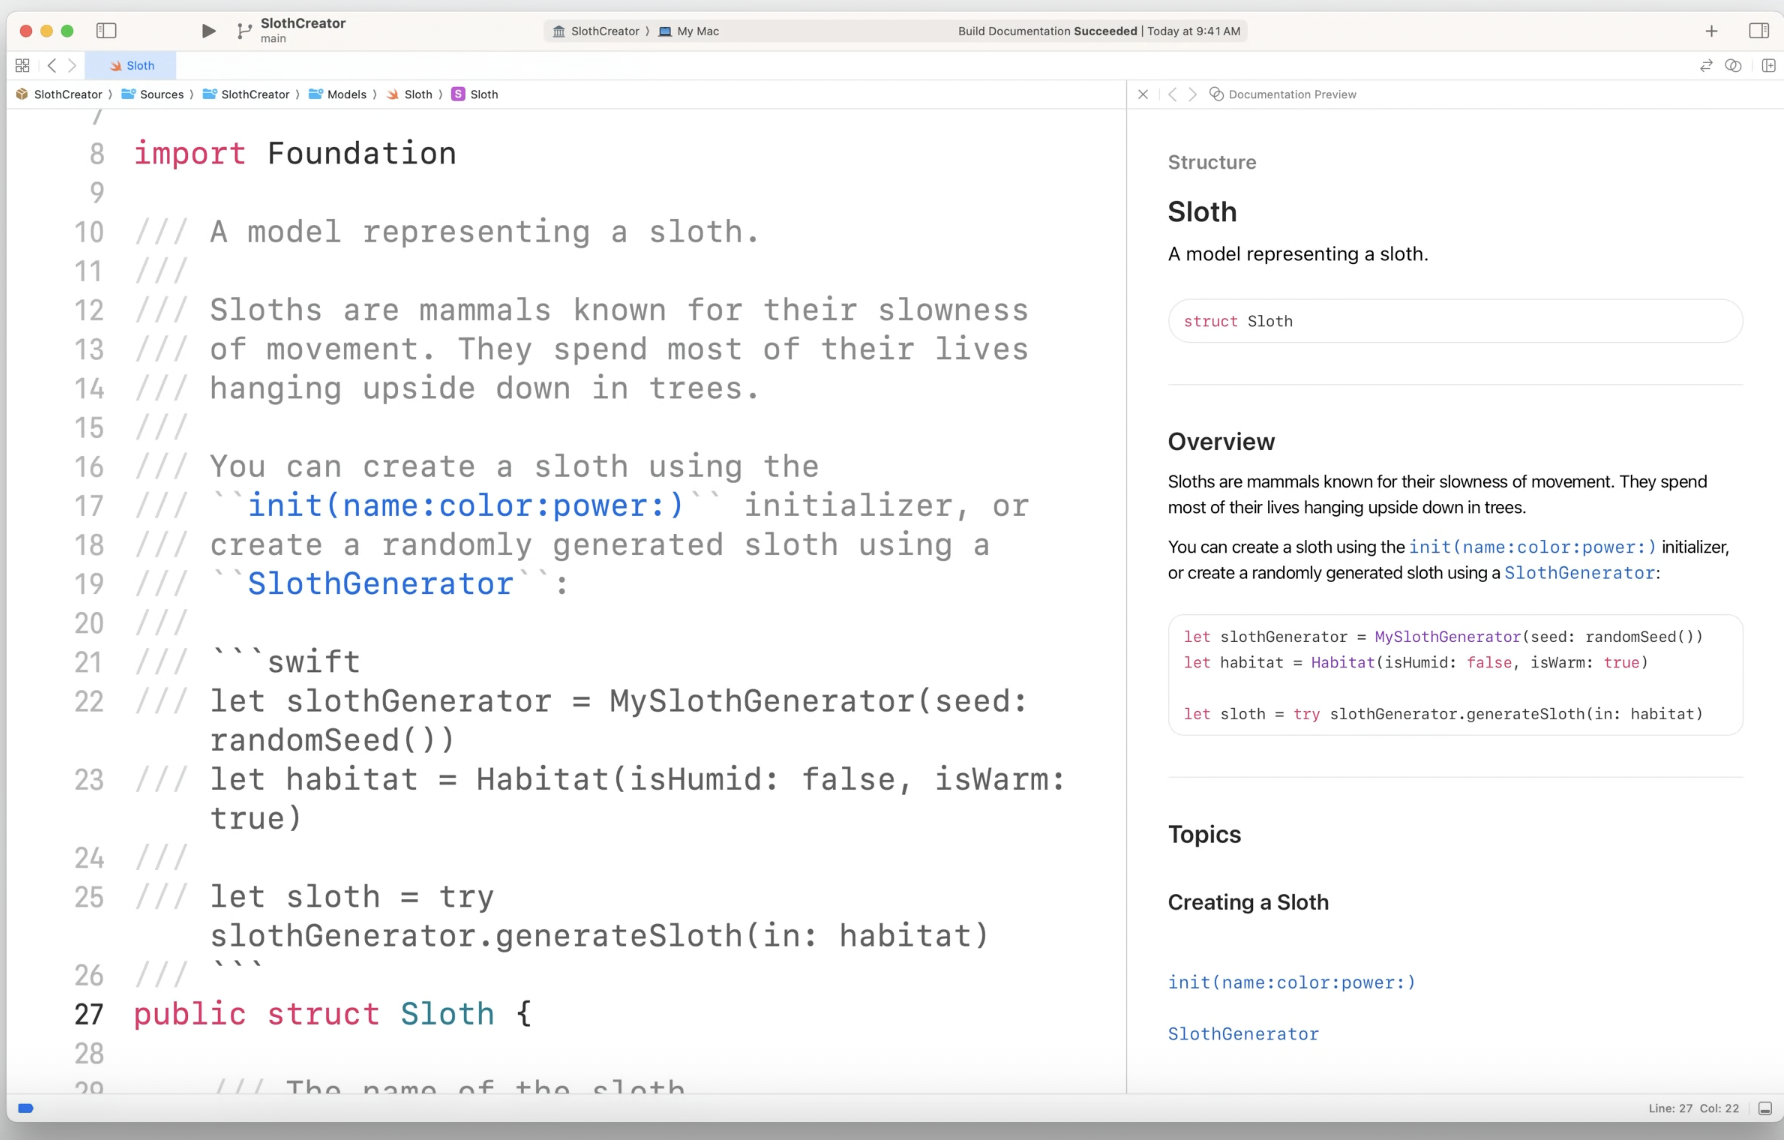The width and height of the screenshot is (1784, 1140).
Task: Click the Swift code example block in preview
Action: (x=1455, y=675)
